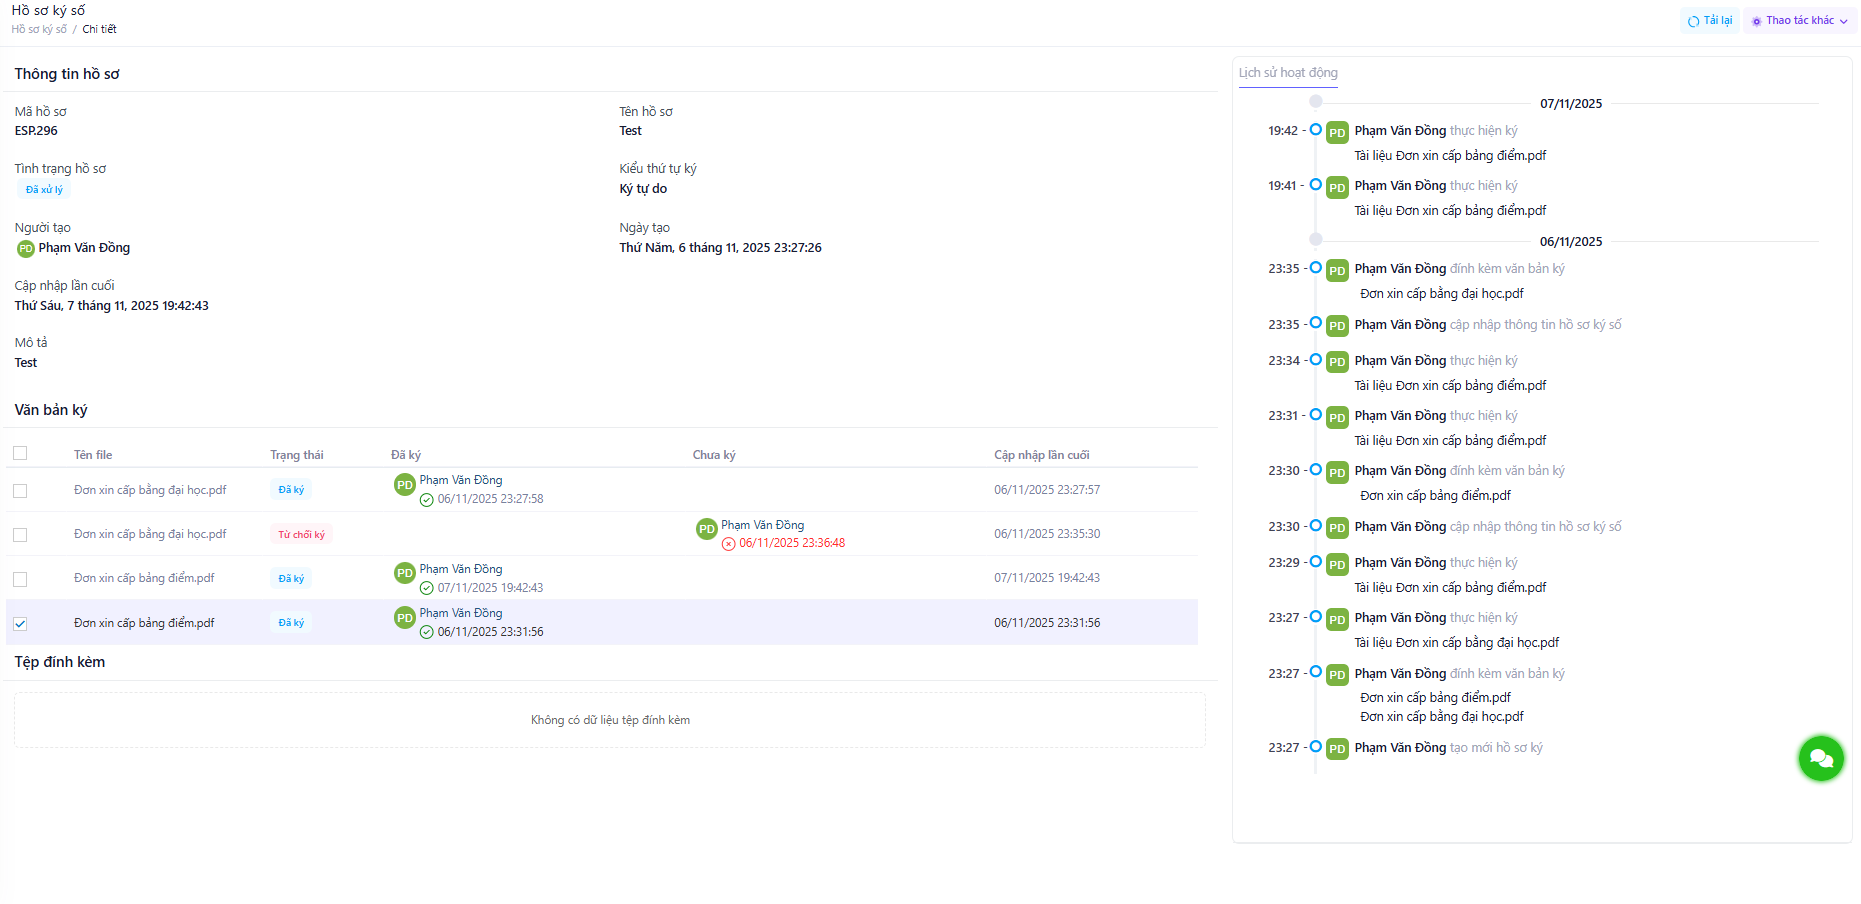
Task: Click the PD avatar in the 19:42 history entry
Action: tap(1337, 133)
